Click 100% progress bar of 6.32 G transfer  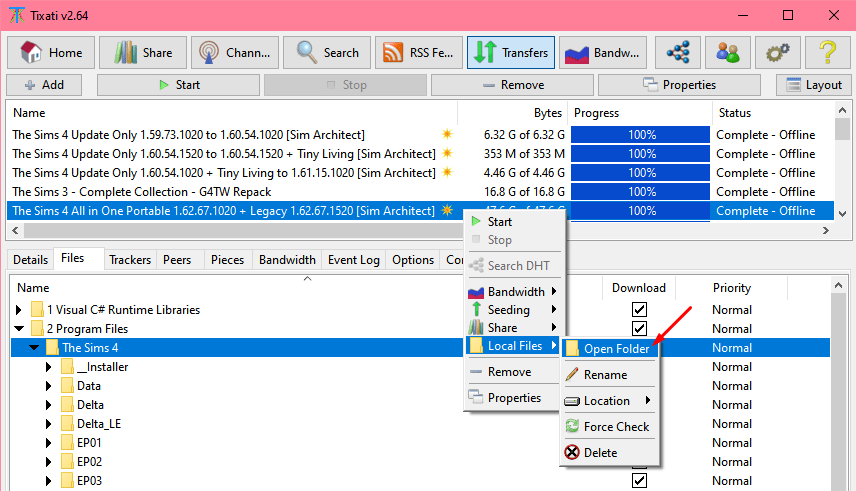click(640, 135)
